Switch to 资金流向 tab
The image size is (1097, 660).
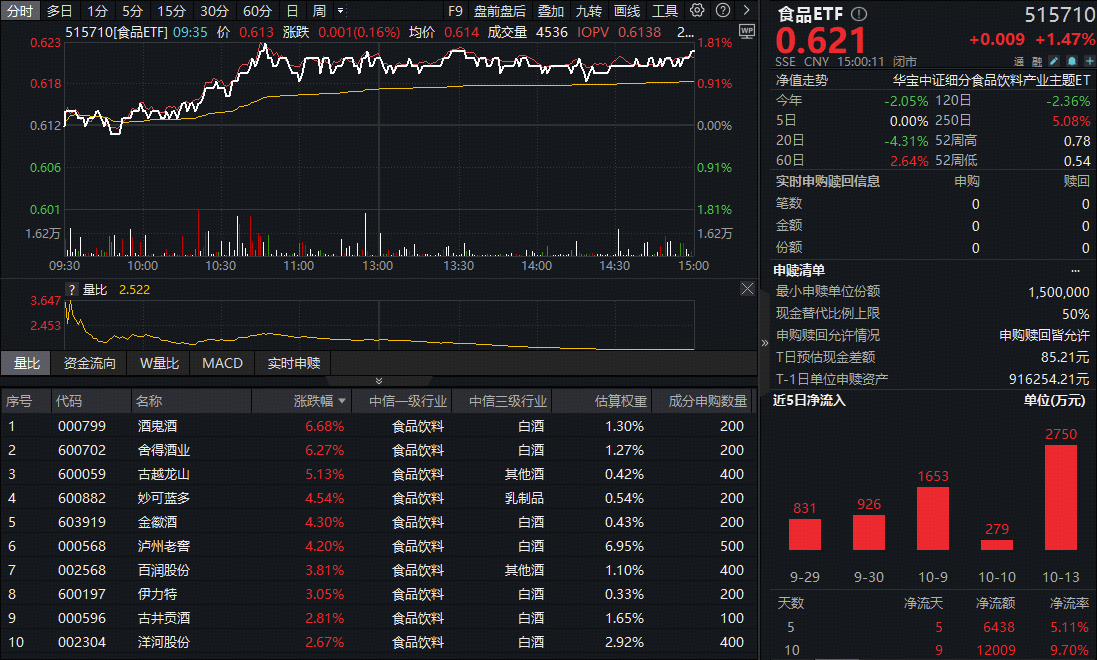click(90, 363)
